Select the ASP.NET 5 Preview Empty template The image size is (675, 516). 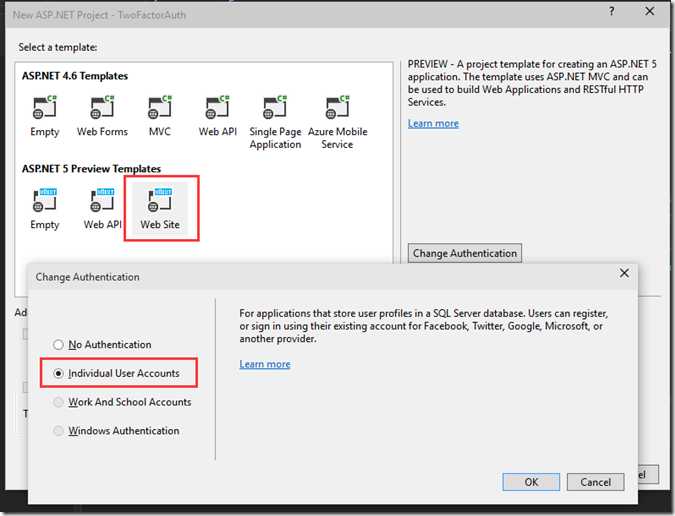(x=44, y=208)
